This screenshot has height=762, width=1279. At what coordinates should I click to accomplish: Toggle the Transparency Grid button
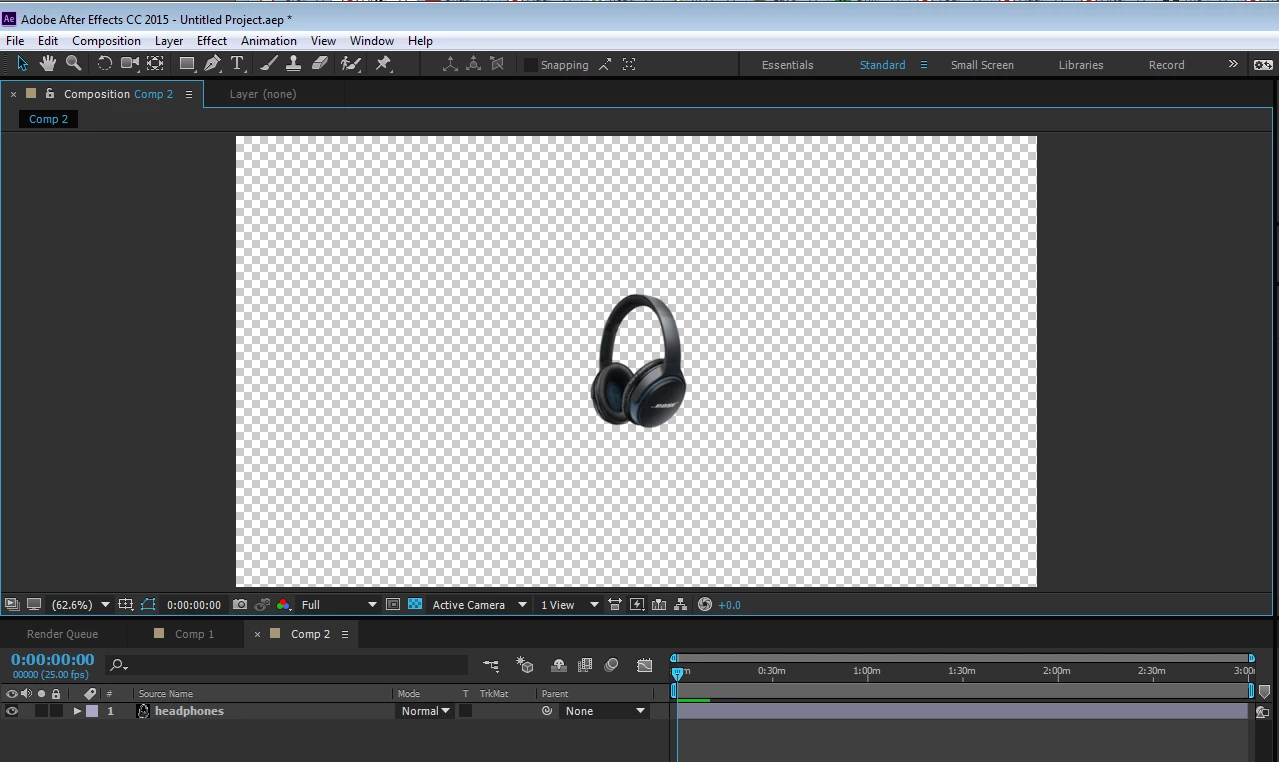point(415,604)
